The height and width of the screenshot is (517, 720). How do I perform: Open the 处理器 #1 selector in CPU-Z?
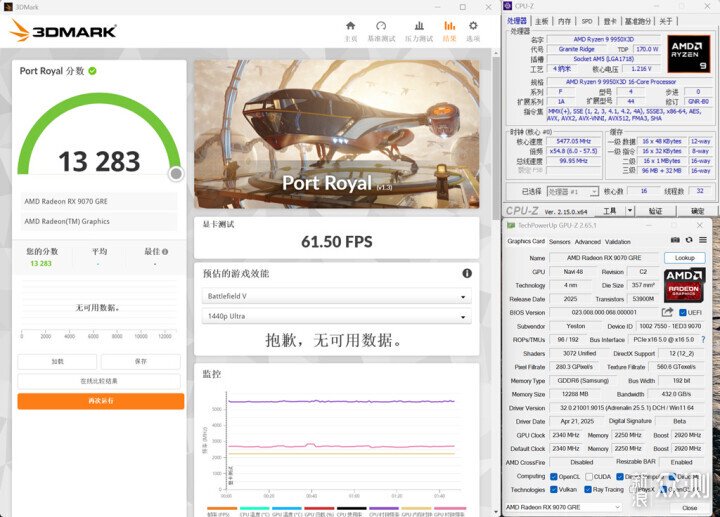pos(573,191)
